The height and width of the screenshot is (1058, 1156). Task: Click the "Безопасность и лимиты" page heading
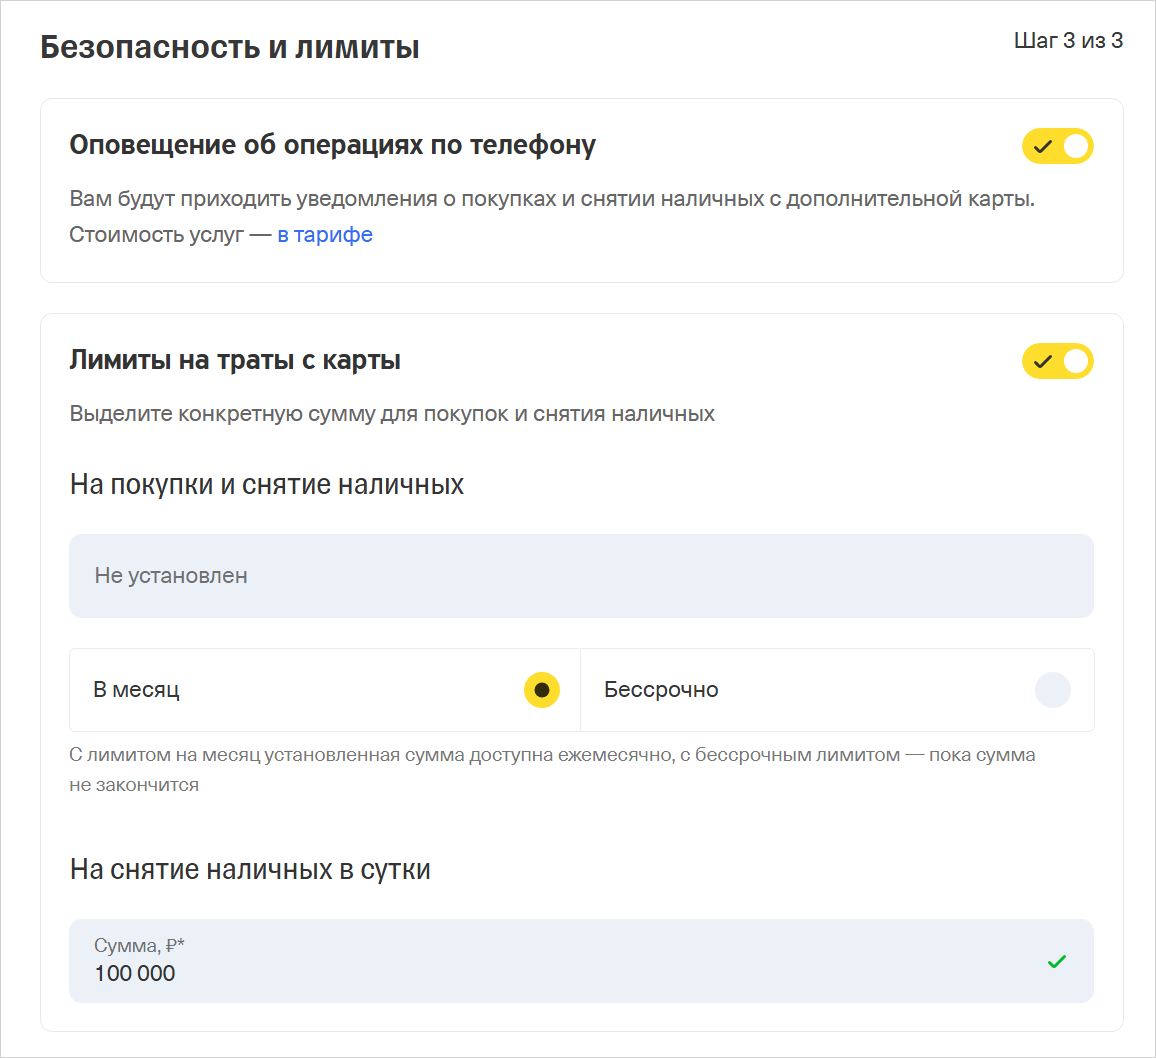point(230,47)
